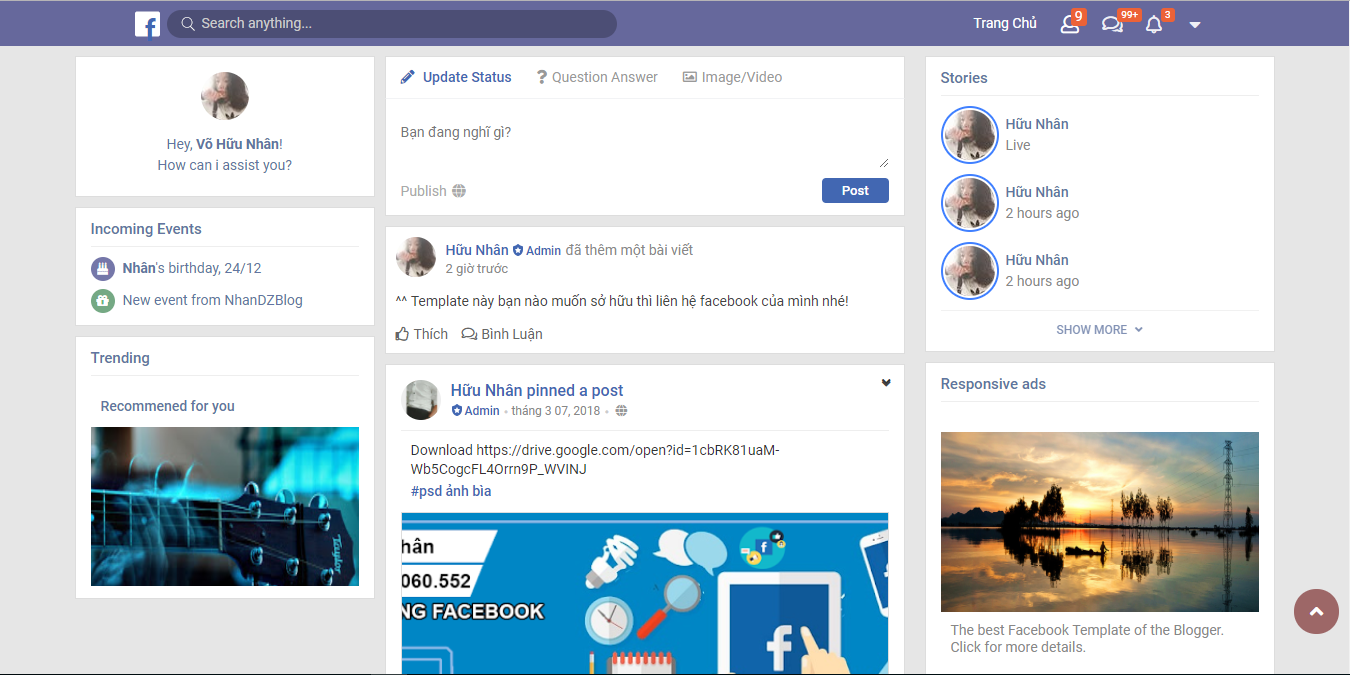Click the tháng 3 07, 2018 timestamp
This screenshot has height=675, width=1350.
tap(556, 411)
